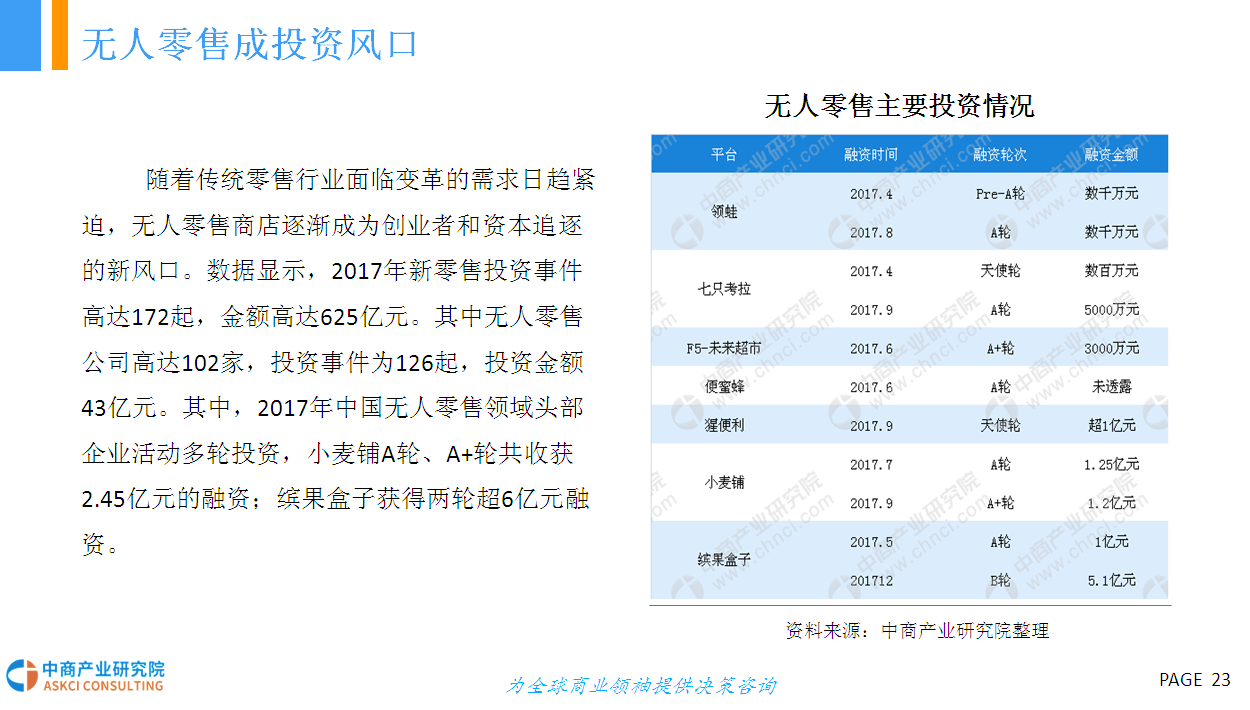
Task: Click the source note 资料来源：中商产业研究院整理
Action: point(917,631)
